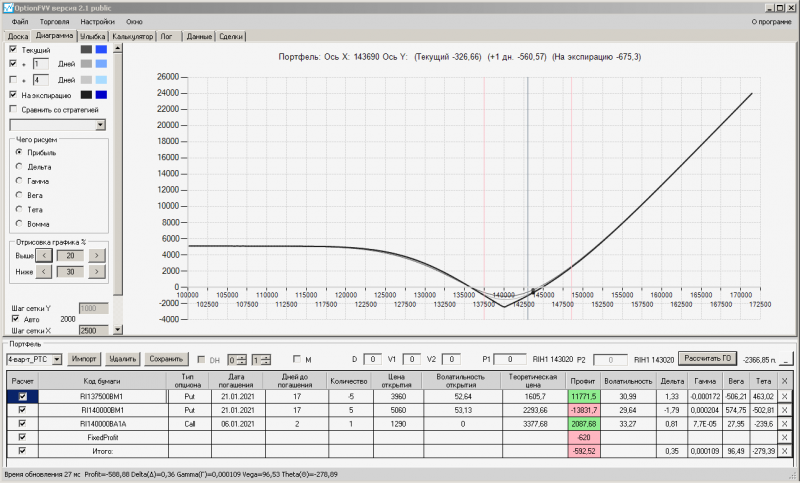Viewport: 800px width, 483px height.
Task: Remove the RI140000BM1 row with X icon
Action: pos(785,410)
